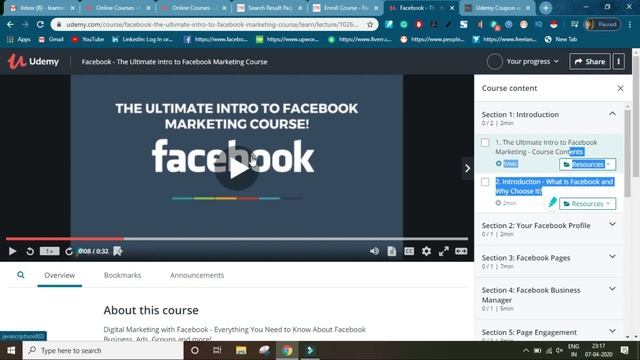Toggle closed captions
This screenshot has width=640, height=360.
tap(409, 251)
